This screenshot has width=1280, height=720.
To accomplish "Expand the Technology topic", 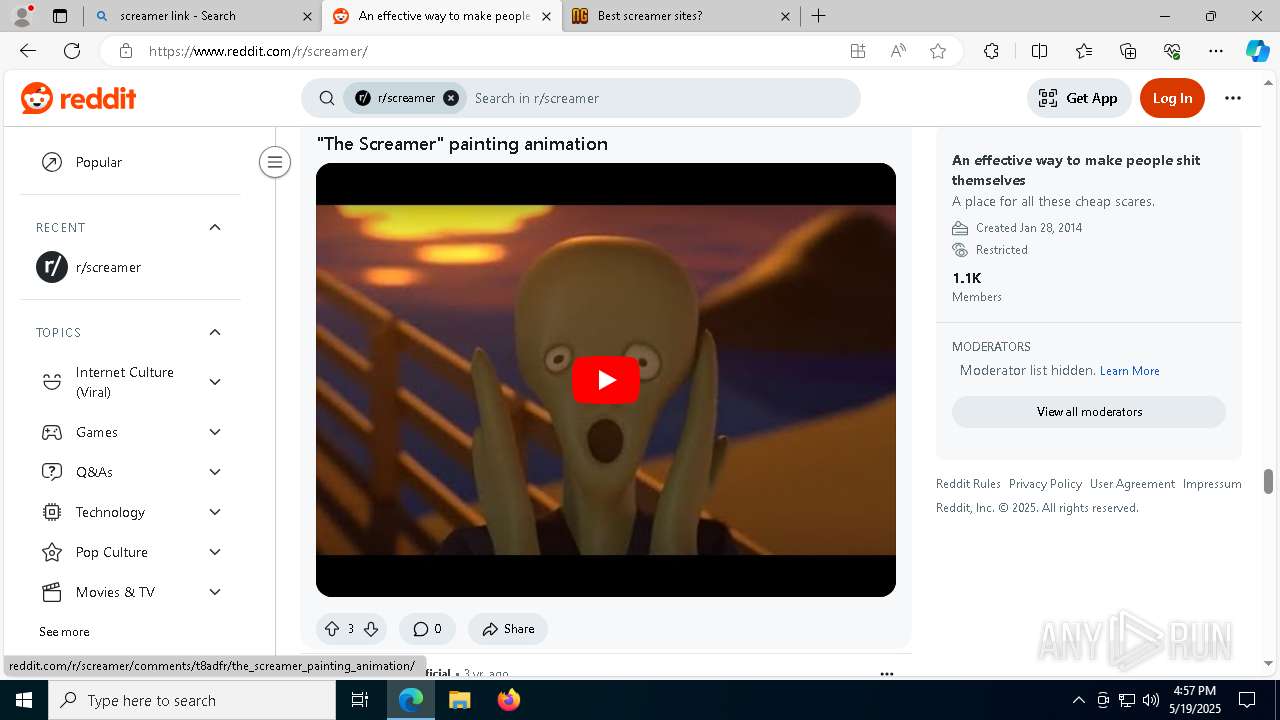I will [x=215, y=512].
